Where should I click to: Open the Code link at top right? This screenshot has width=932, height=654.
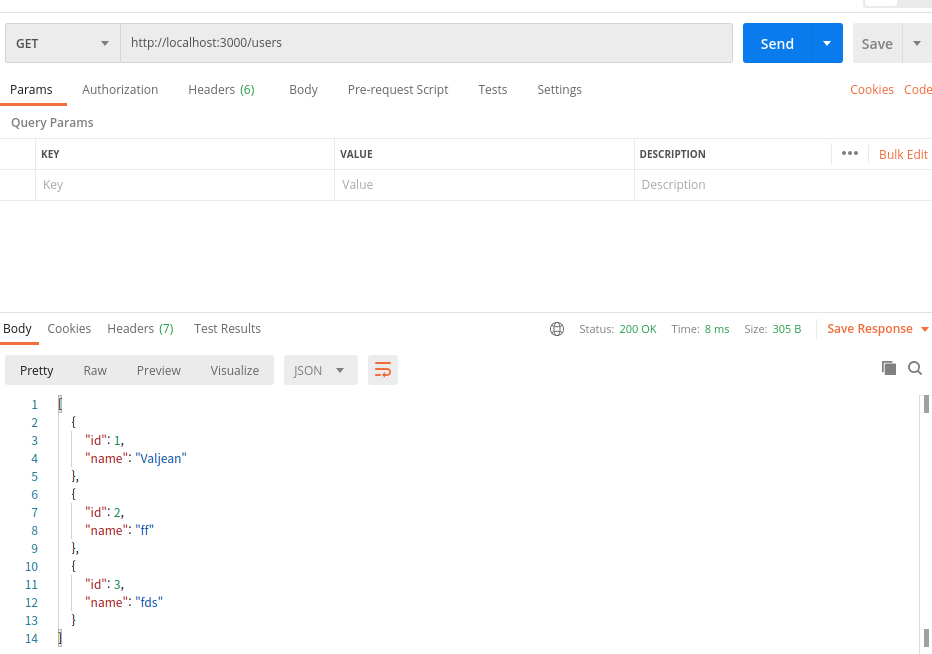click(918, 90)
